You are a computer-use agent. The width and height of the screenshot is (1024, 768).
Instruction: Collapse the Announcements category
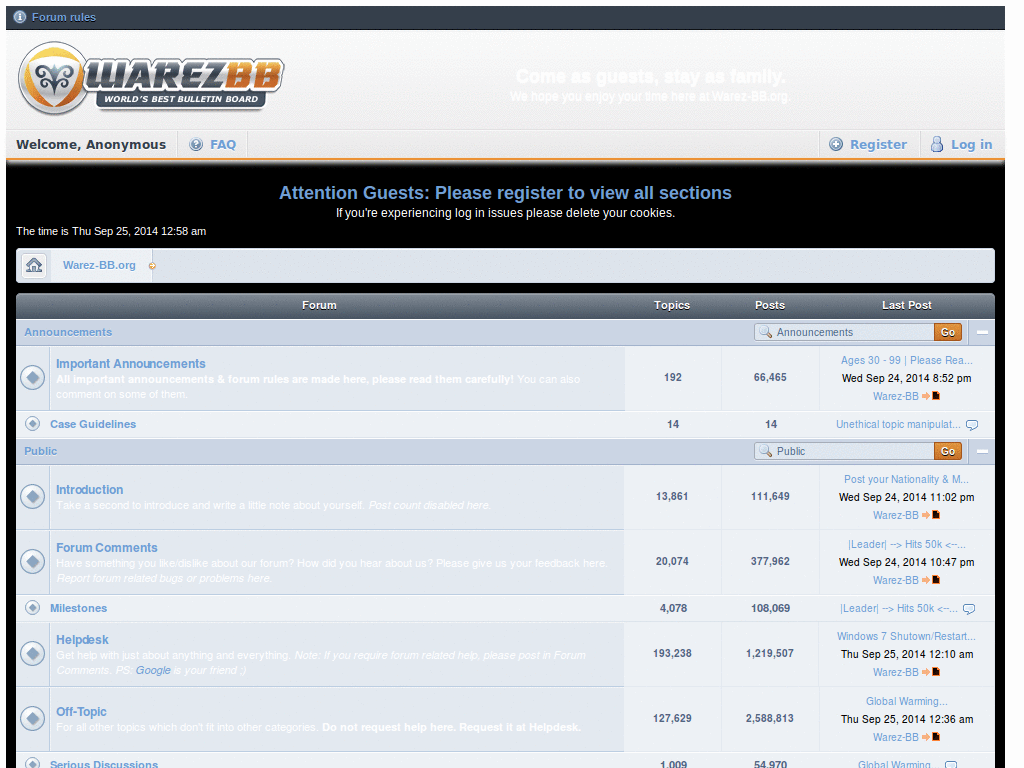tap(982, 332)
